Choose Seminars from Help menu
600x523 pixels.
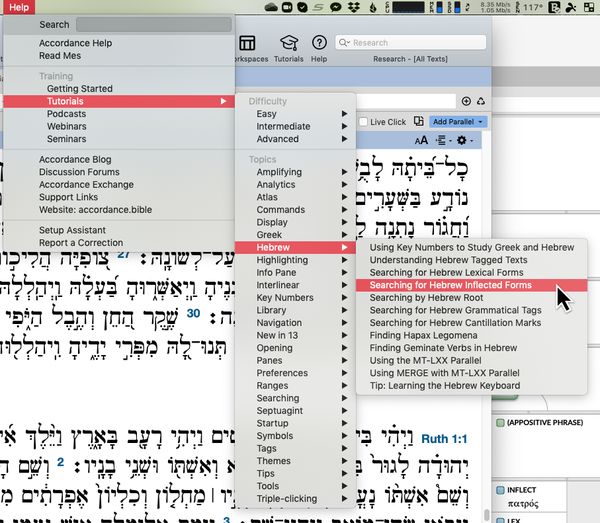[119, 139]
